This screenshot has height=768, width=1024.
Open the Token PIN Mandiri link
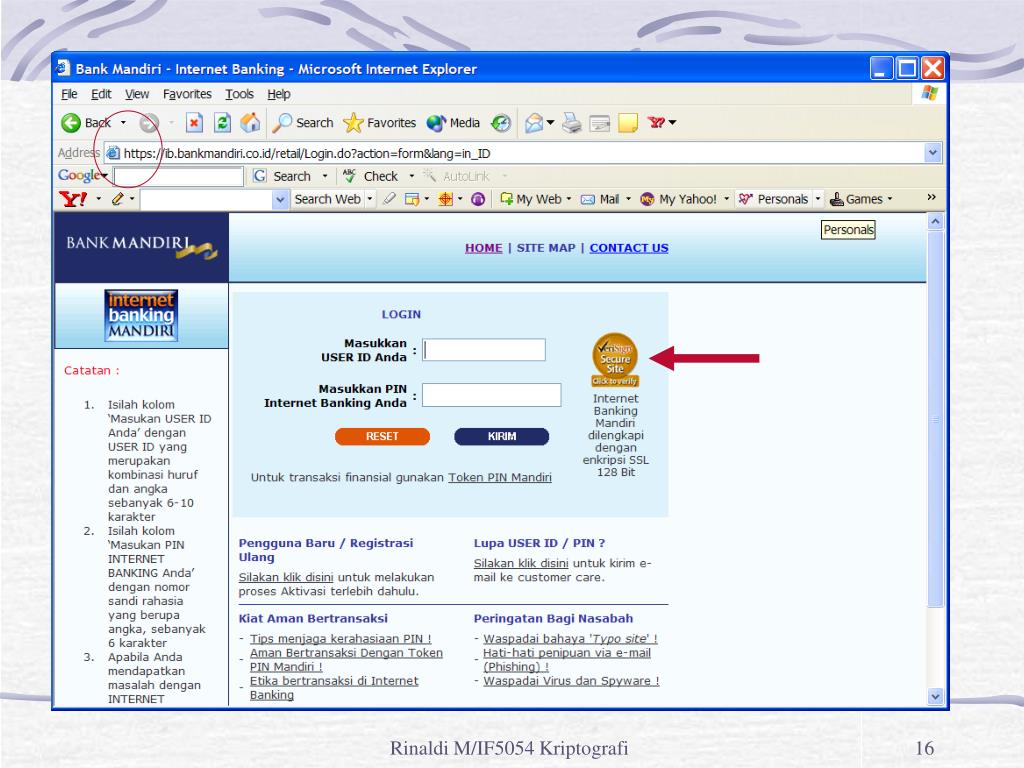(x=500, y=477)
